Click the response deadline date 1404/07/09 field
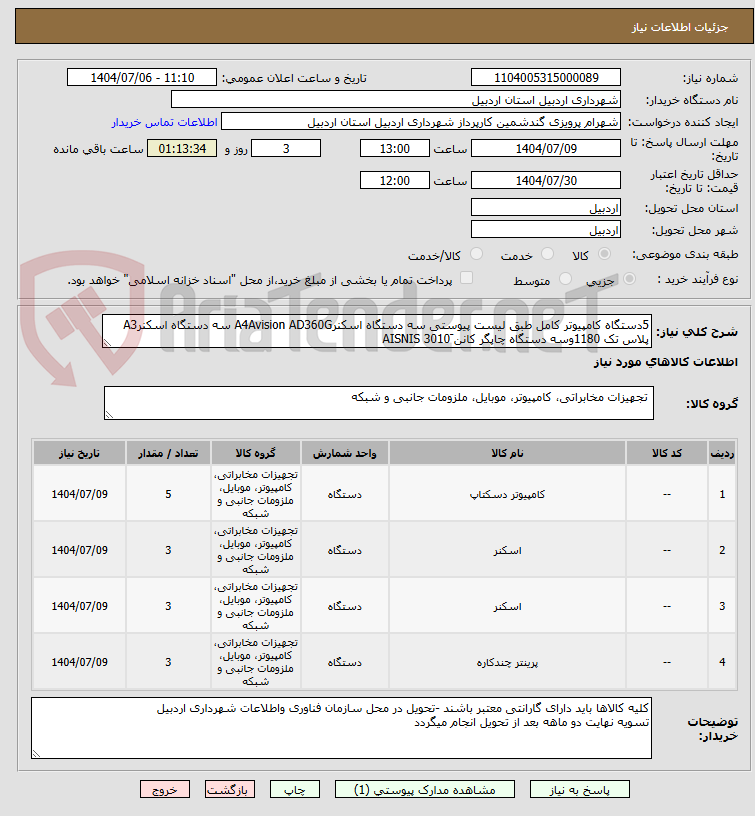This screenshot has height=816, width=755. click(x=546, y=148)
